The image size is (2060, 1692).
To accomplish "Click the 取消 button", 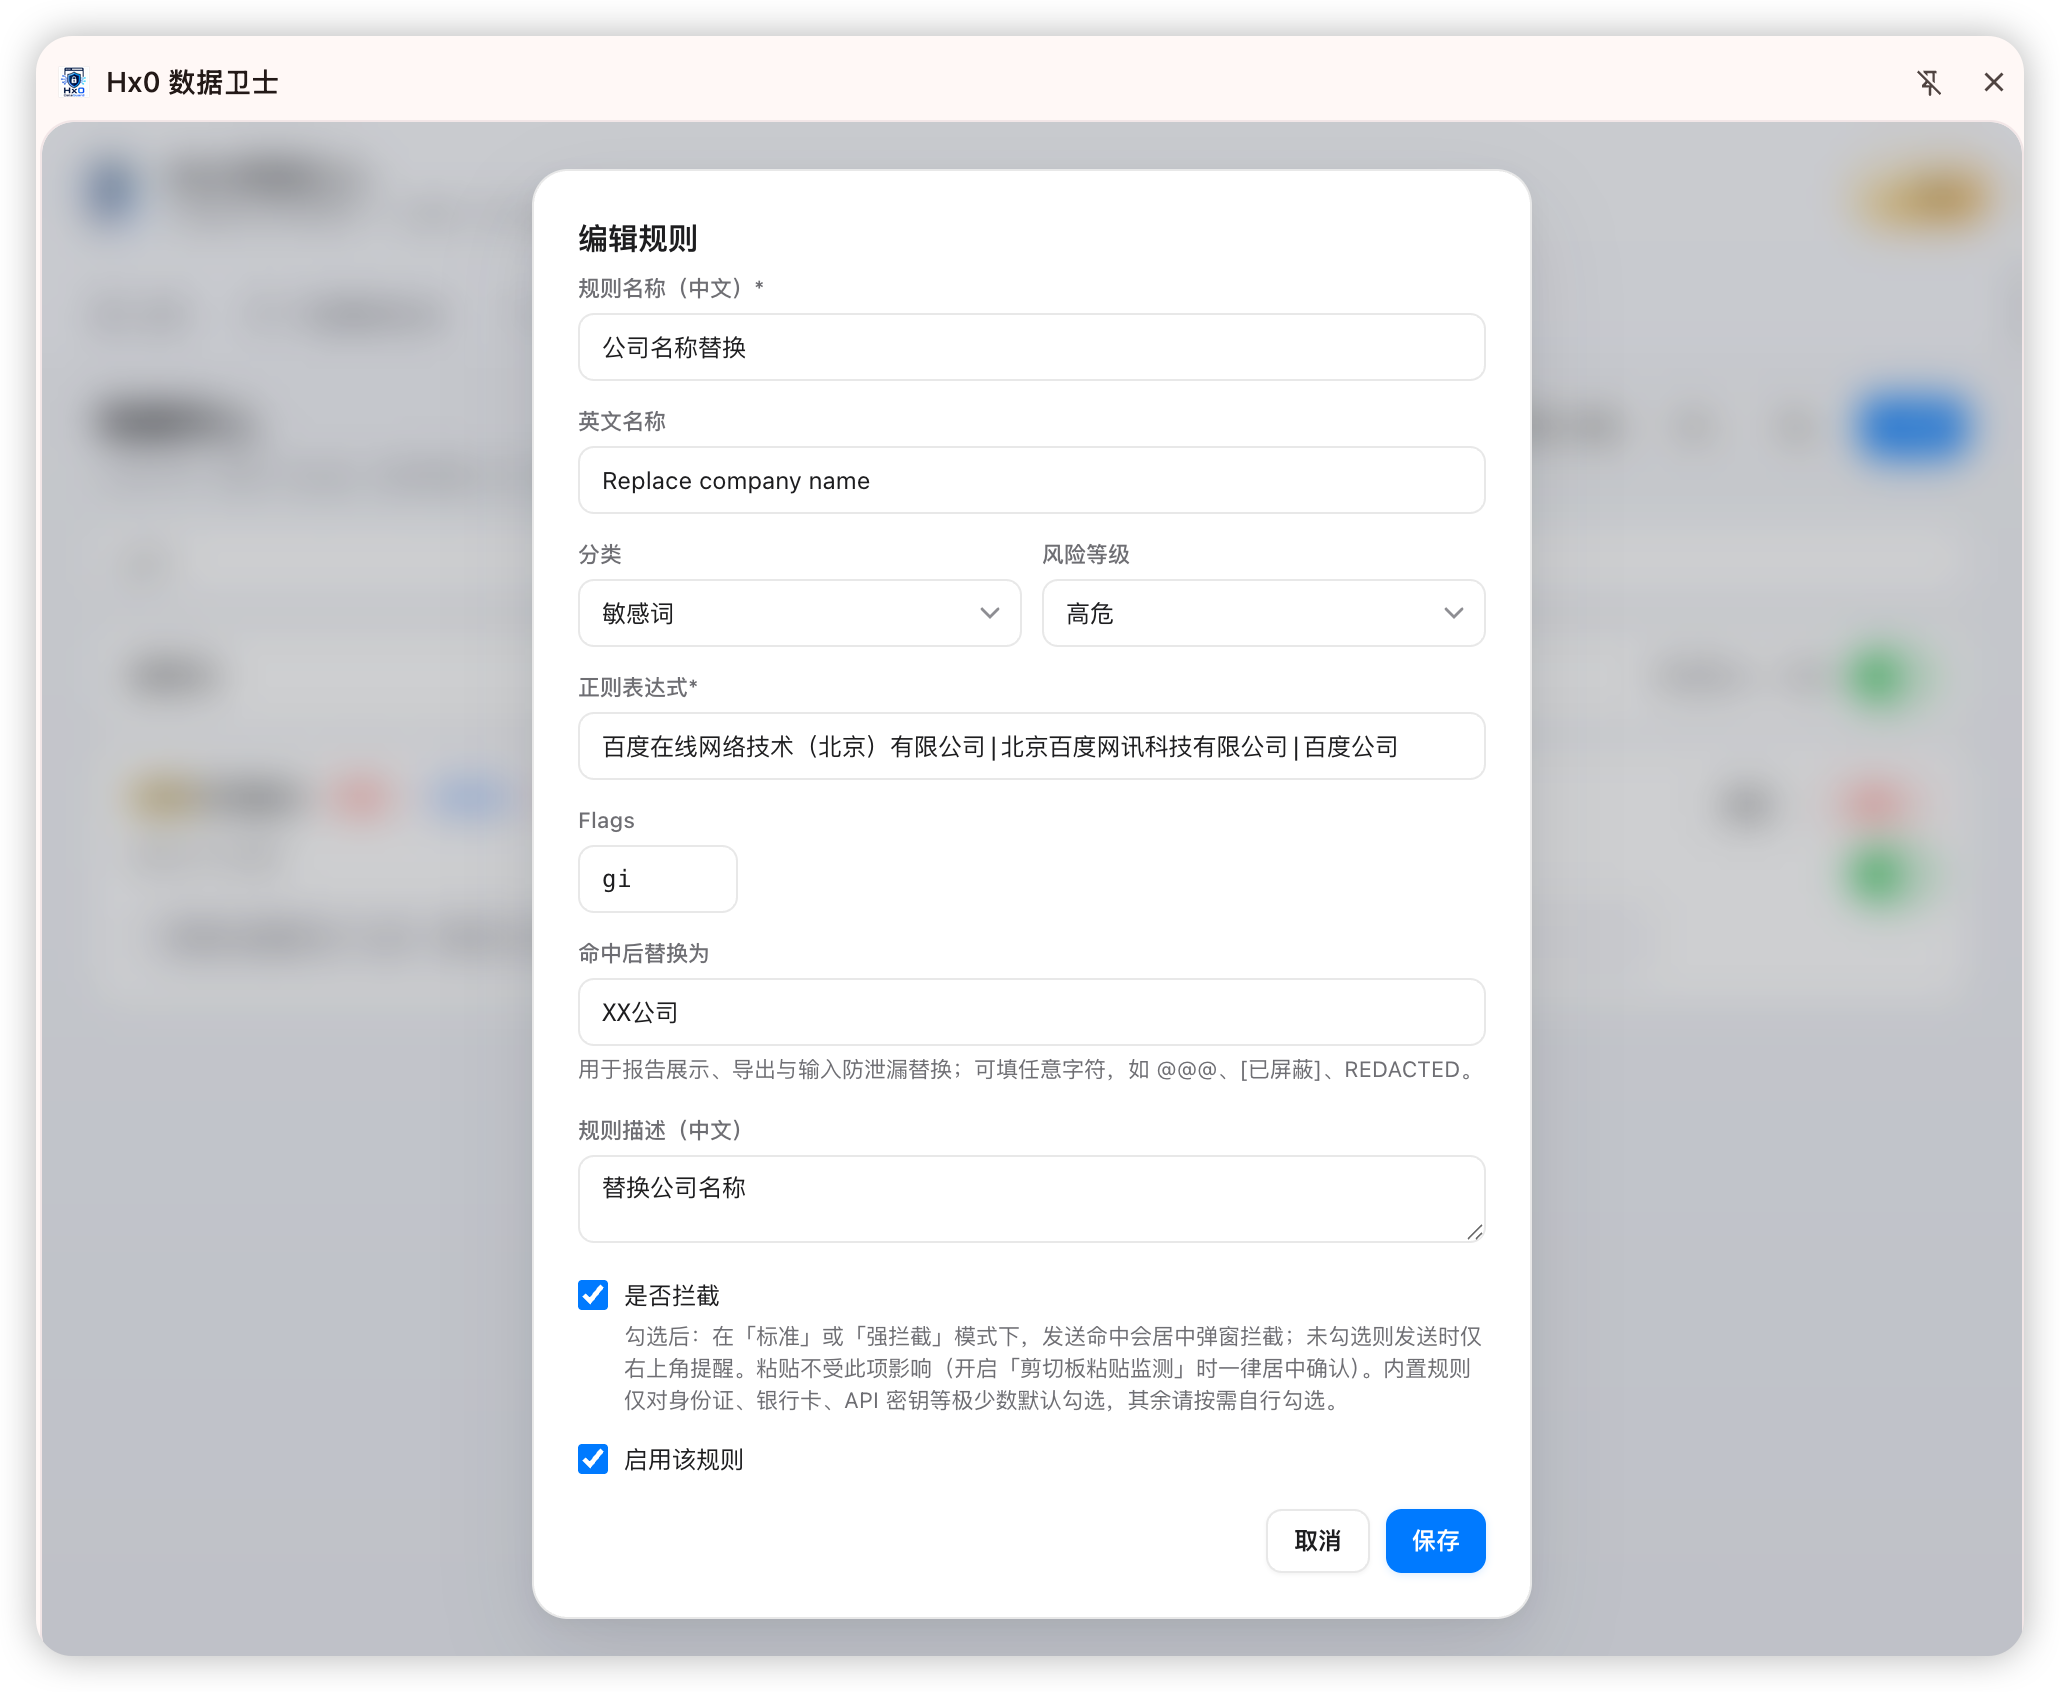I will [1317, 1541].
